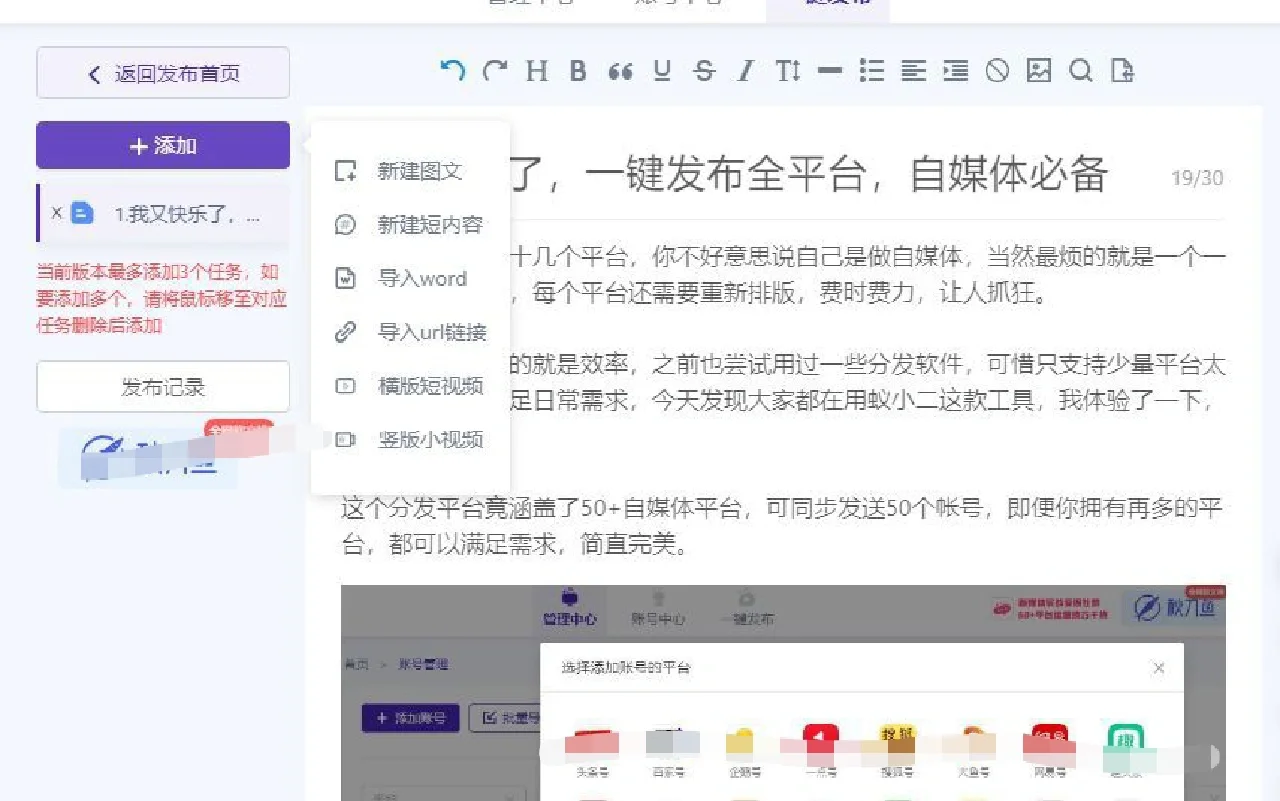This screenshot has width=1280, height=801.
Task: Toggle underline formatting
Action: (x=661, y=71)
